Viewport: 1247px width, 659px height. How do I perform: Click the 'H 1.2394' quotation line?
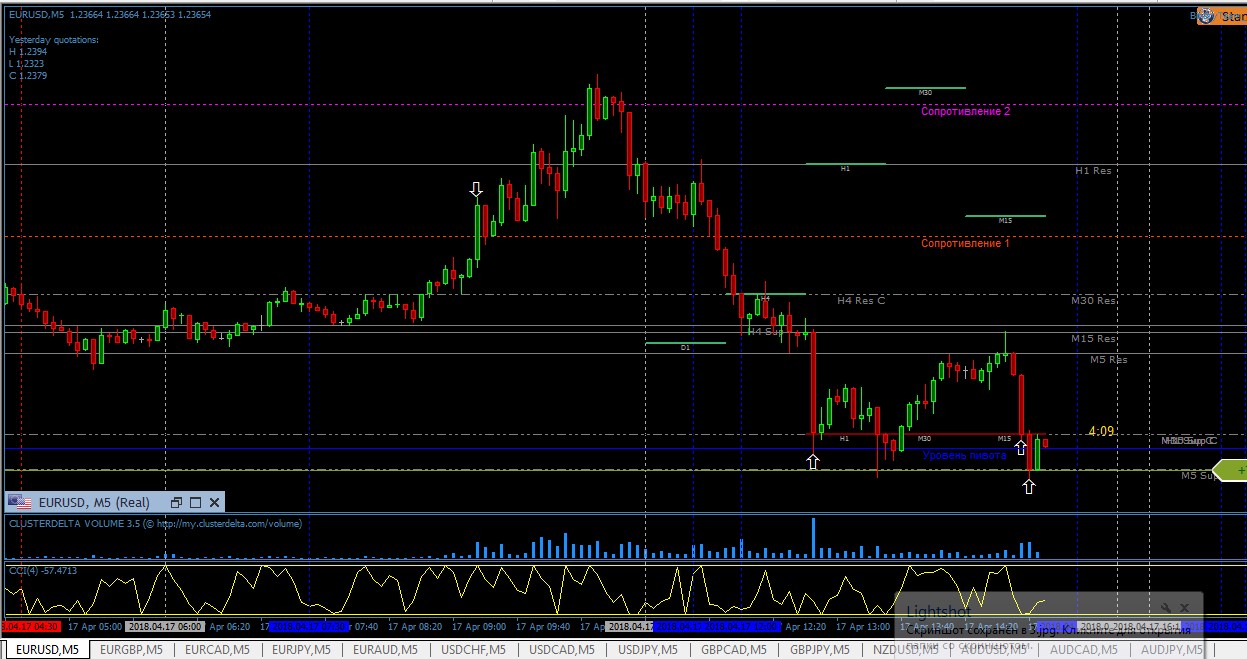click(28, 52)
